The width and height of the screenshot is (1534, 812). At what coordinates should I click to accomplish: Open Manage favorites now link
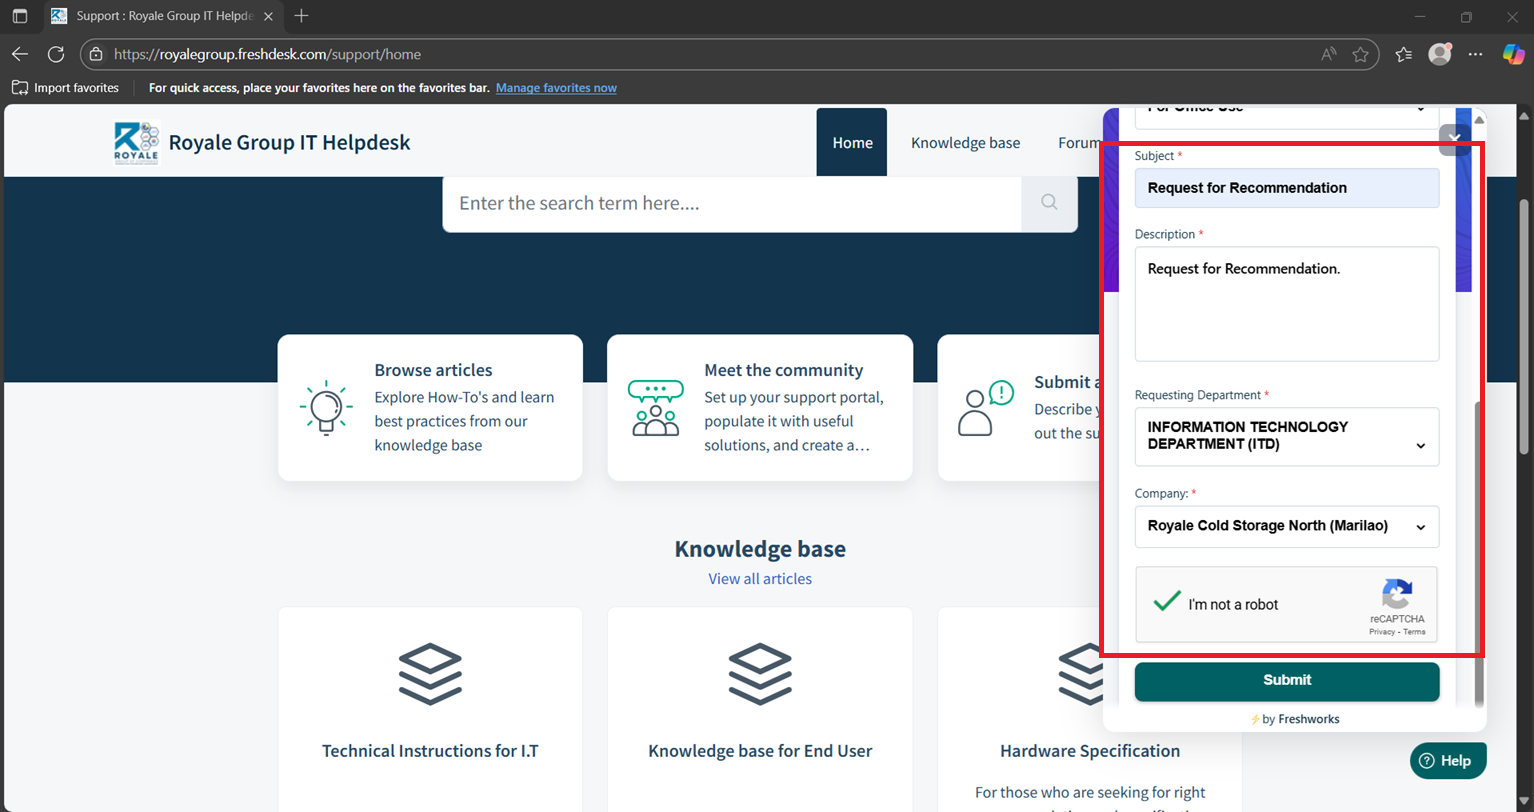[556, 88]
